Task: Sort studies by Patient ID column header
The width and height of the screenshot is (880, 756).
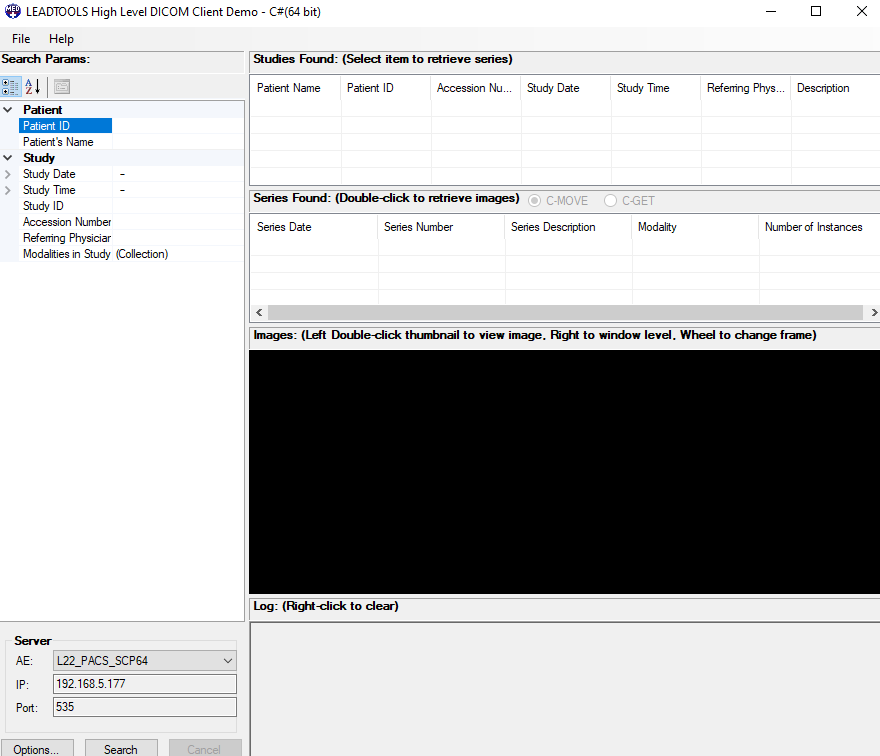Action: click(386, 88)
